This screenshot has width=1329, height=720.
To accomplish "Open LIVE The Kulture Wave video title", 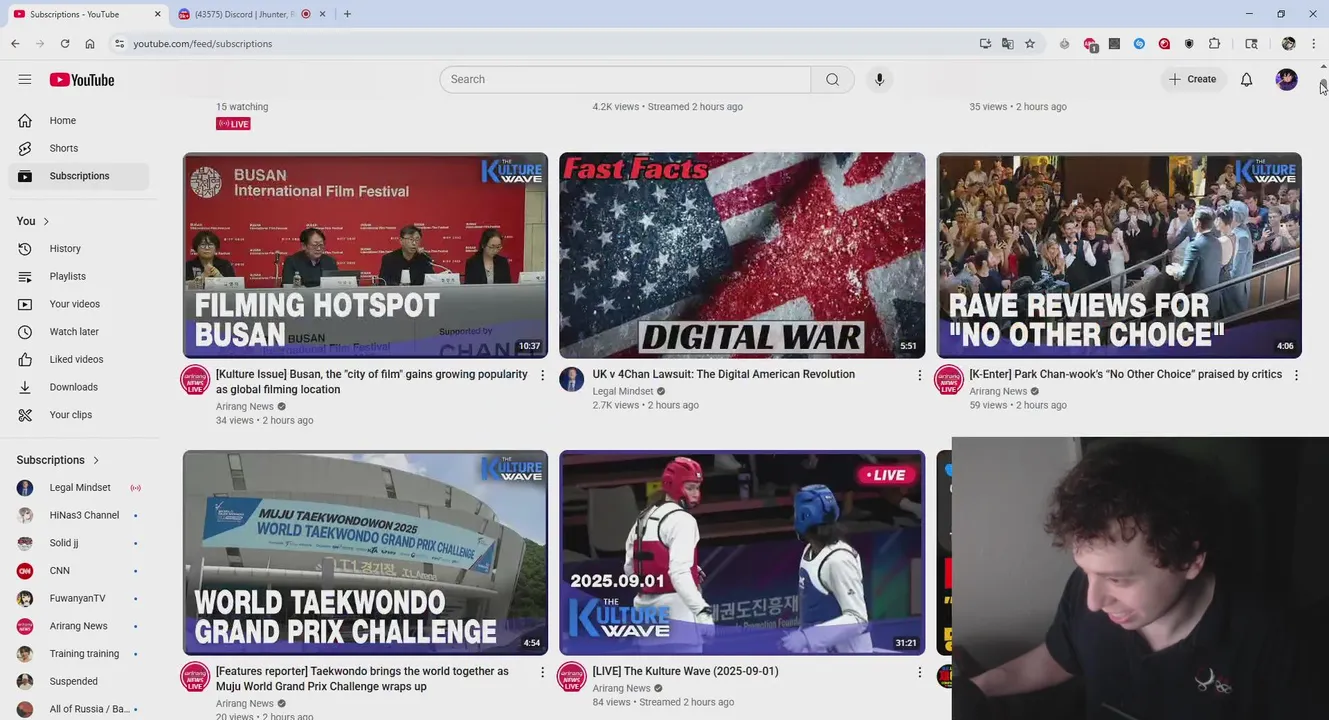I will click(x=685, y=671).
